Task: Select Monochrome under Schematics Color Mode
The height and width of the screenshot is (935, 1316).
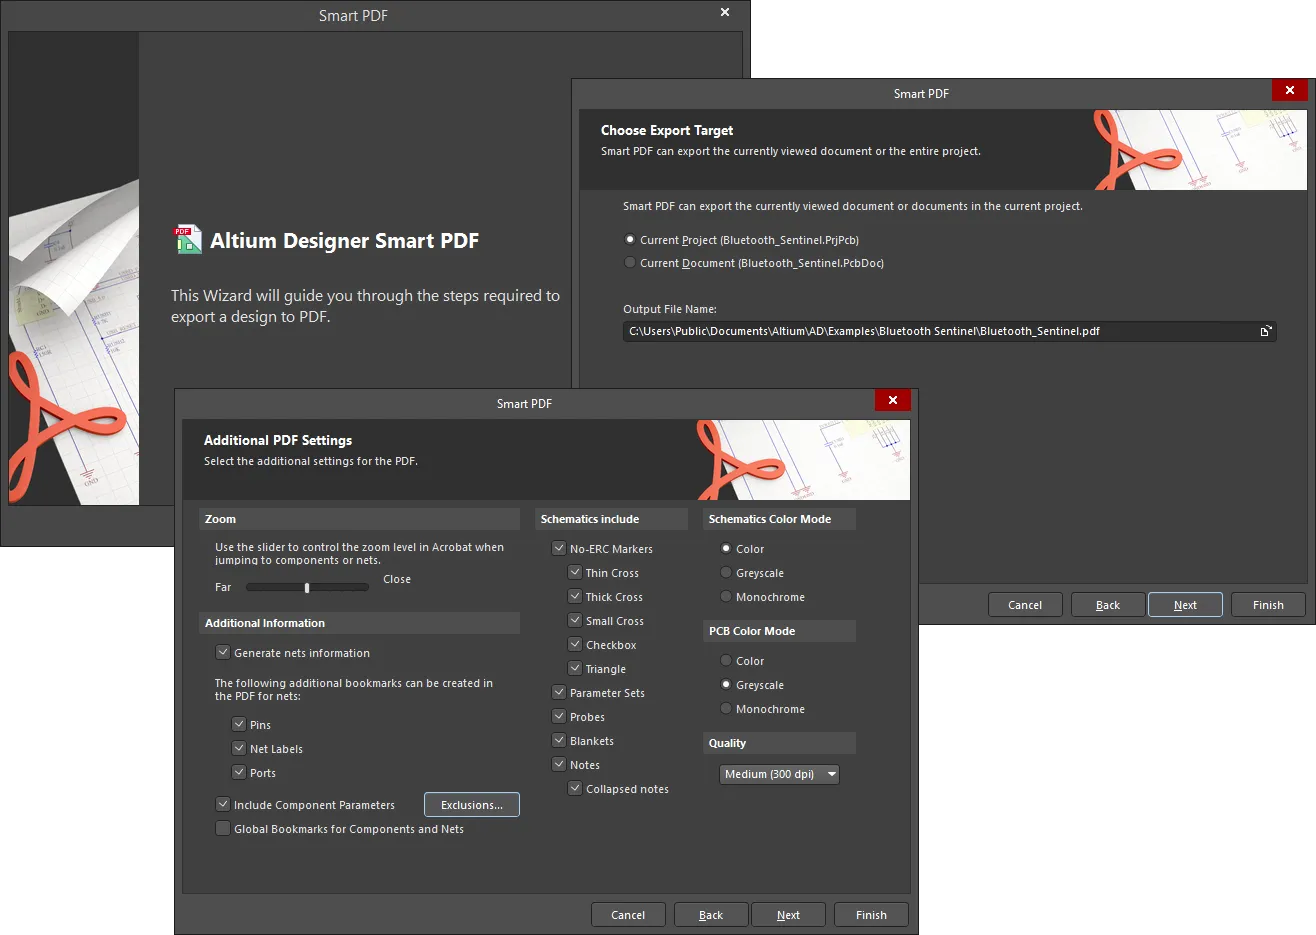Action: click(726, 596)
